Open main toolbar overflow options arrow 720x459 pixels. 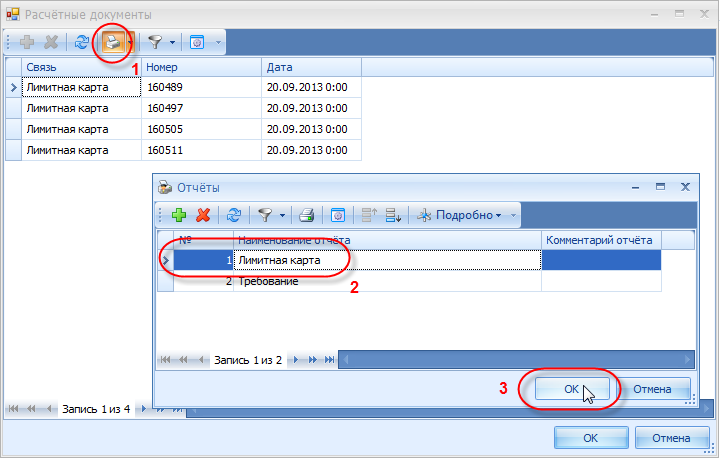point(218,42)
